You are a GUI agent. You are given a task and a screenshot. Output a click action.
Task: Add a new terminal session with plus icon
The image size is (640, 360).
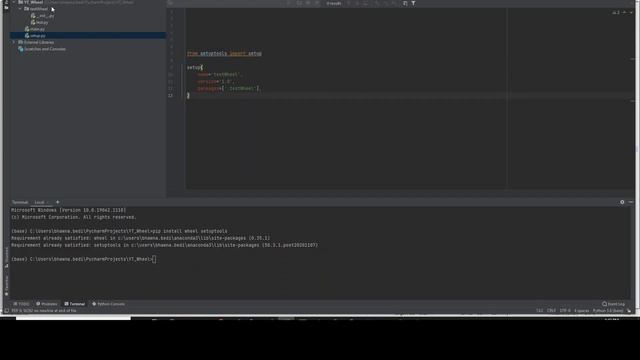[x=58, y=202]
